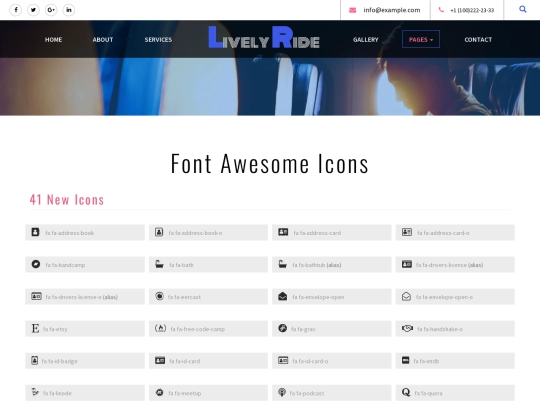Open the LinkedIn social icon
This screenshot has width=540, height=405.
(x=69, y=10)
